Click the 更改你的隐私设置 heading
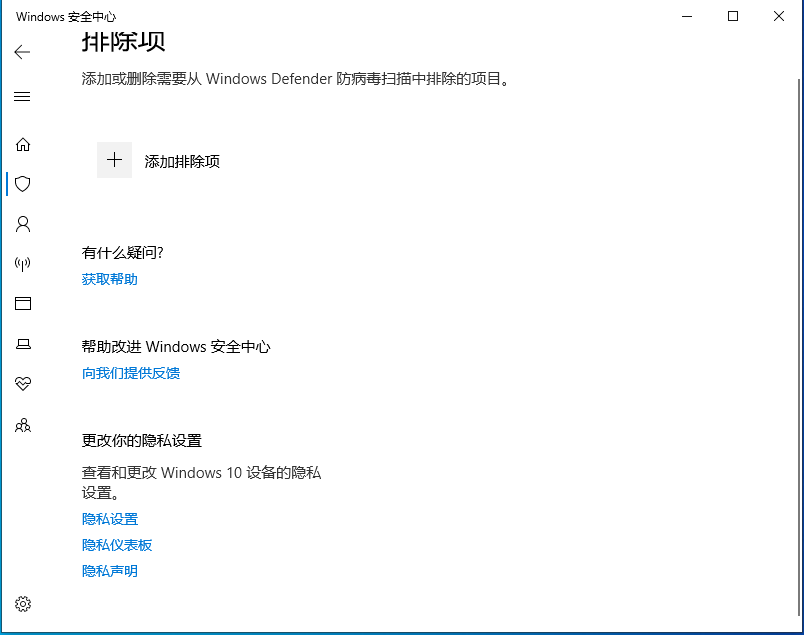This screenshot has width=804, height=635. 142,441
